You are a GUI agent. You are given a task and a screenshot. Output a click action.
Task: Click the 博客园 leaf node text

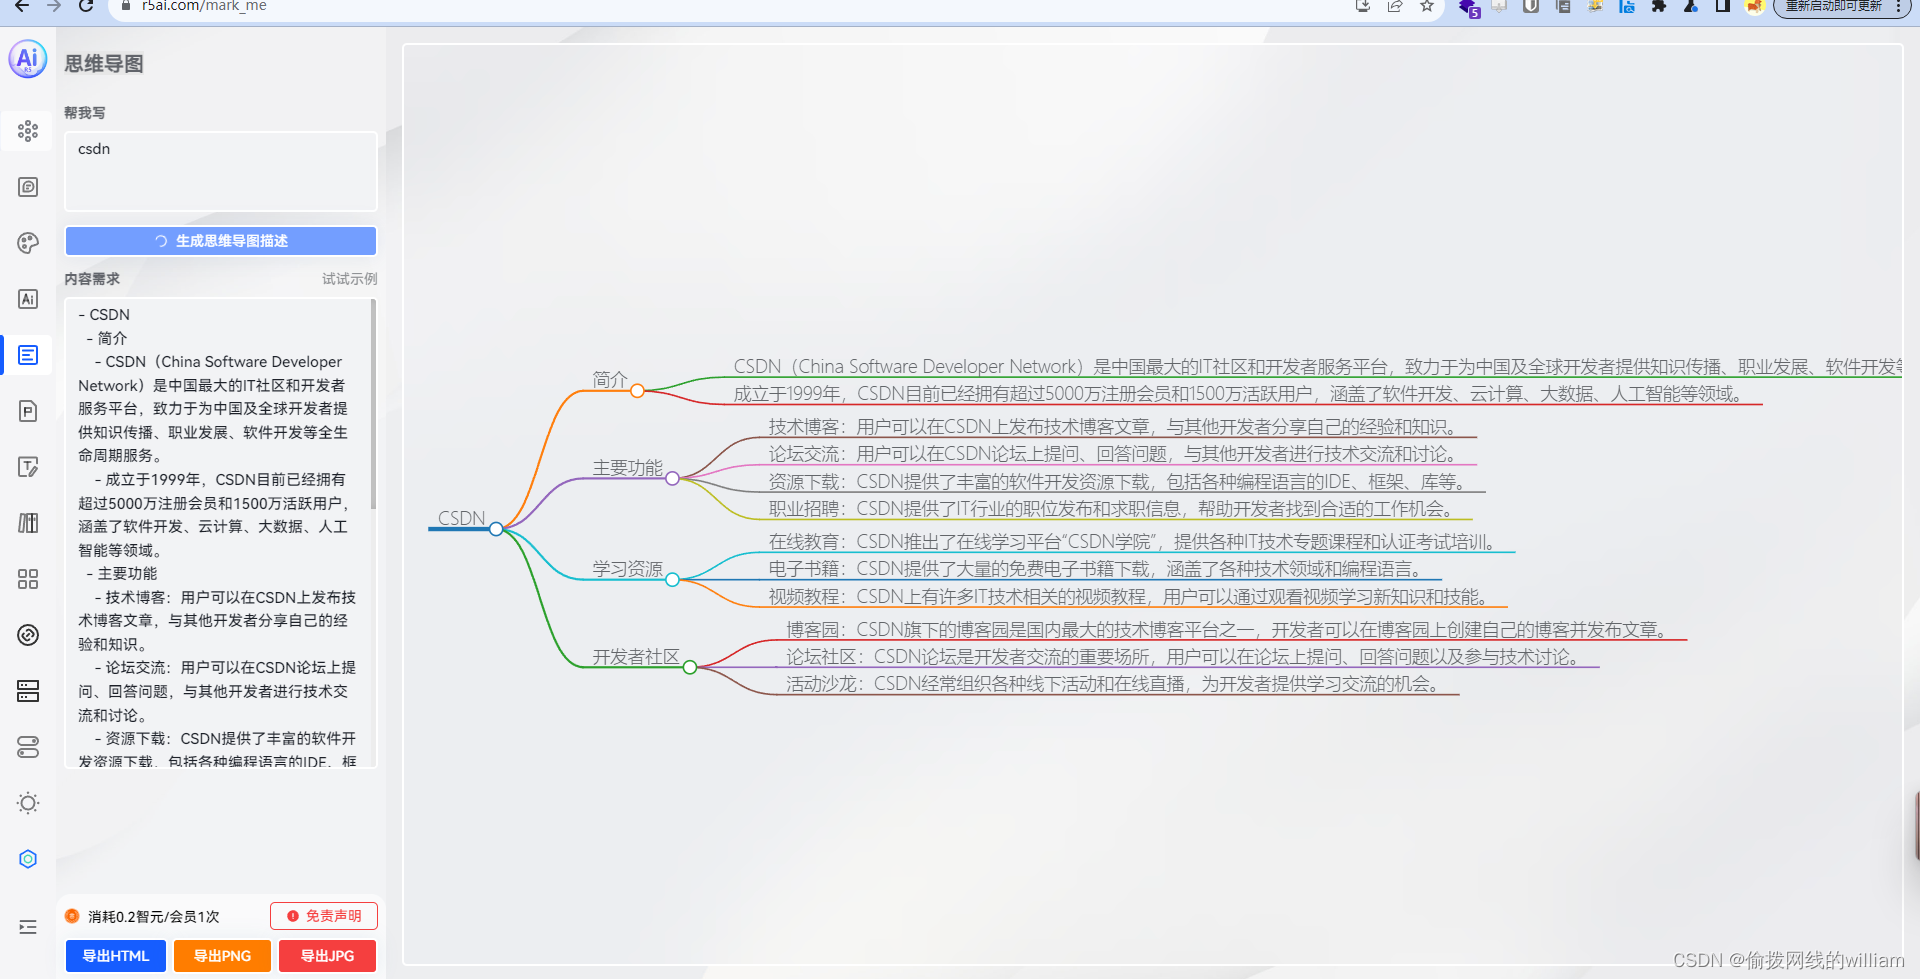[1229, 630]
